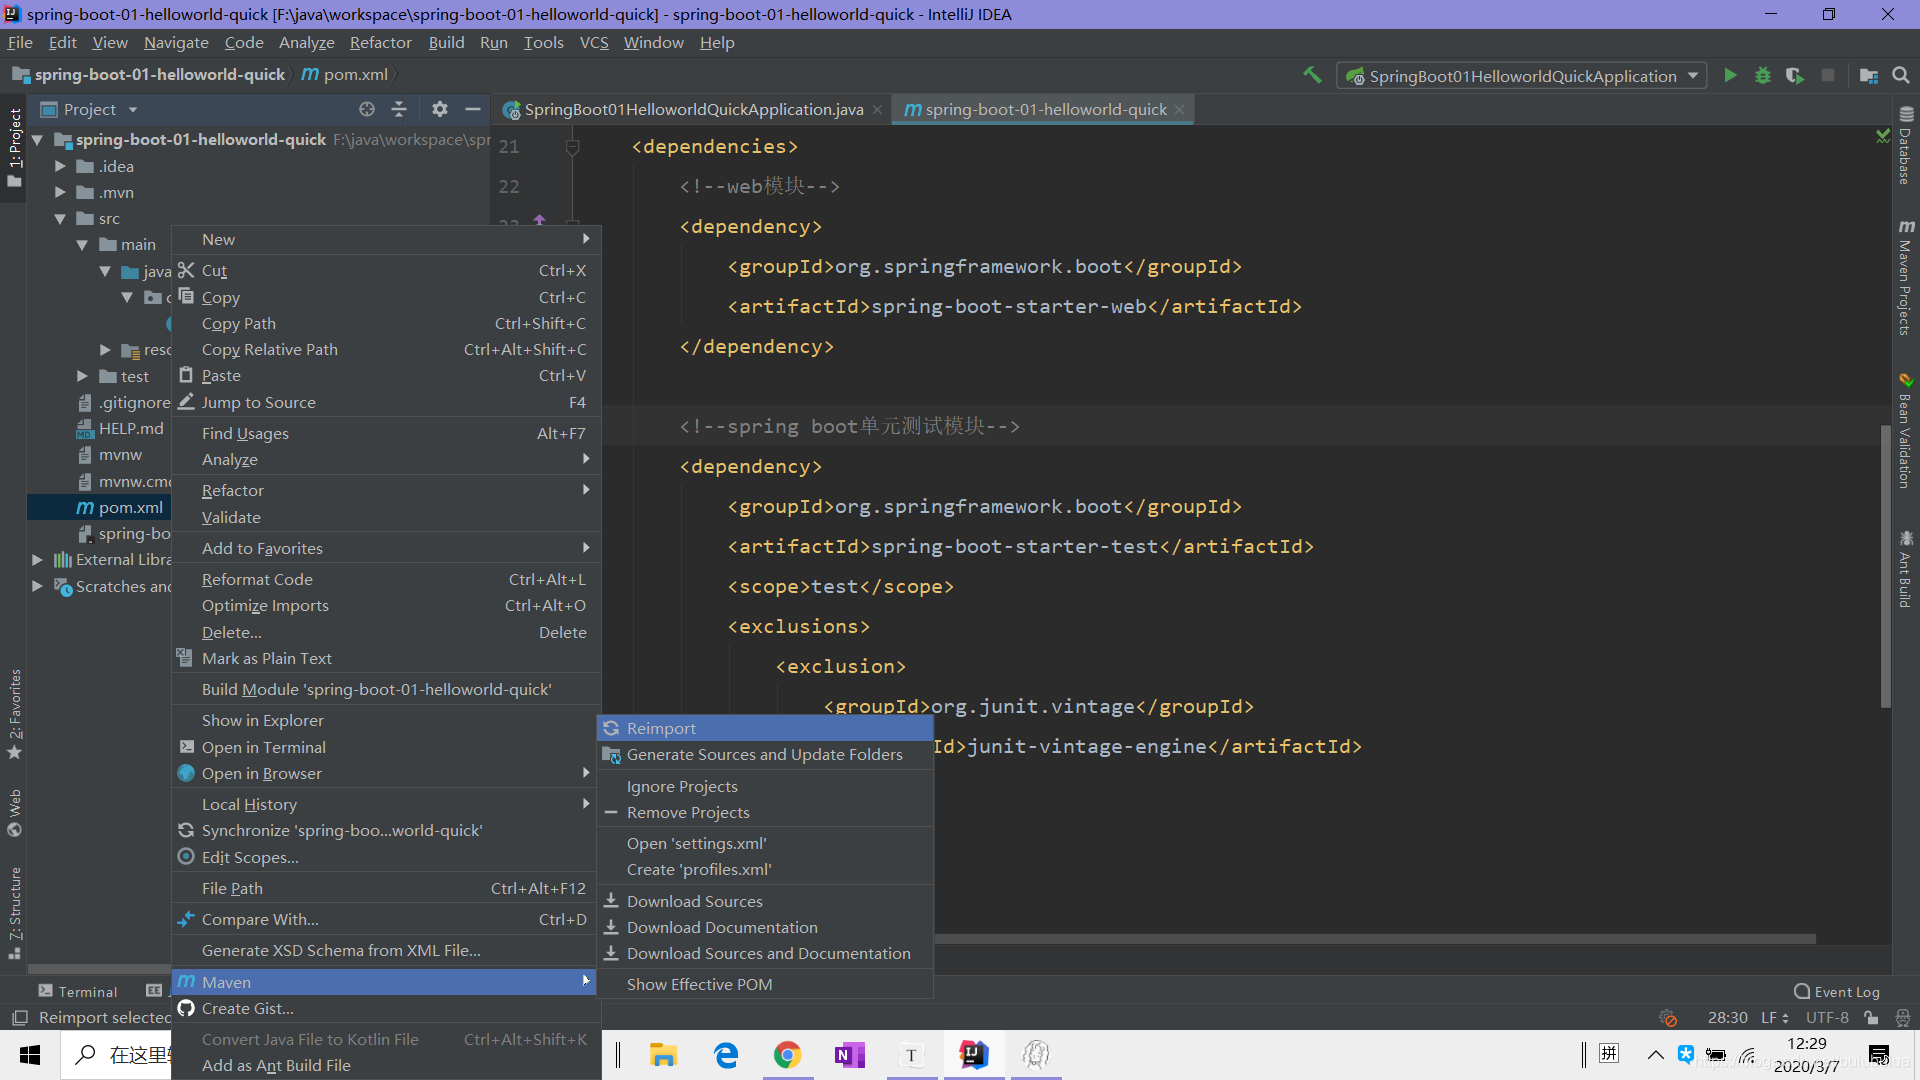This screenshot has height=1080, width=1920.
Task: Open Chrome from the taskbar
Action: [x=787, y=1055]
